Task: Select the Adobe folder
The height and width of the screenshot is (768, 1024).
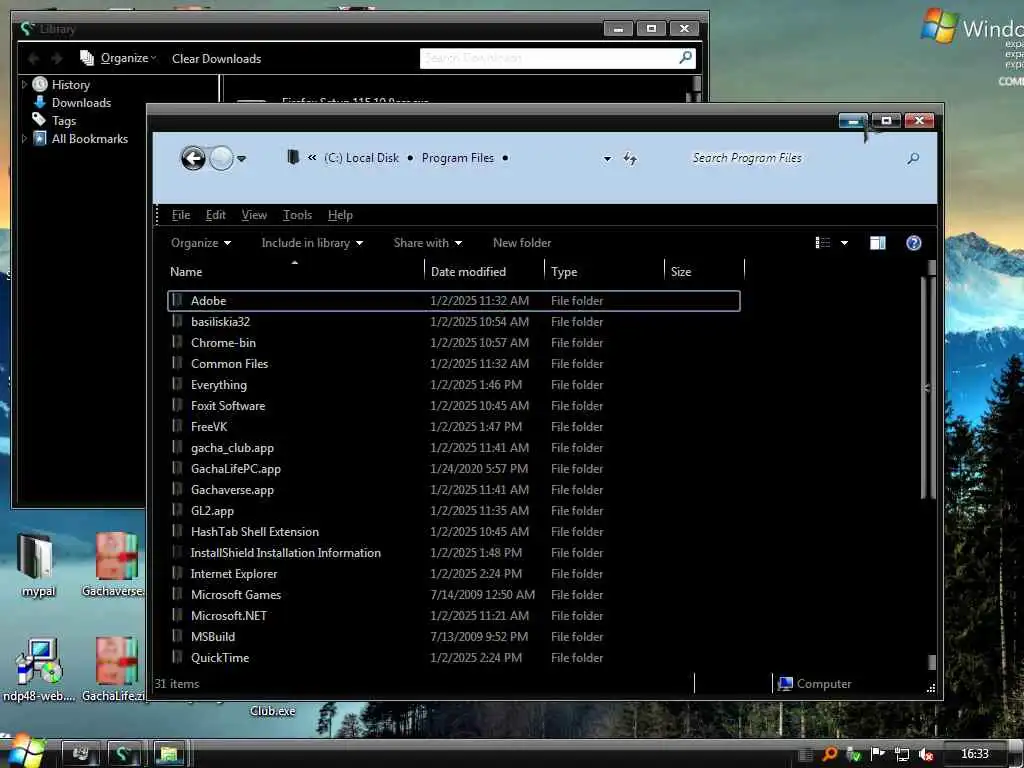Action: (454, 301)
